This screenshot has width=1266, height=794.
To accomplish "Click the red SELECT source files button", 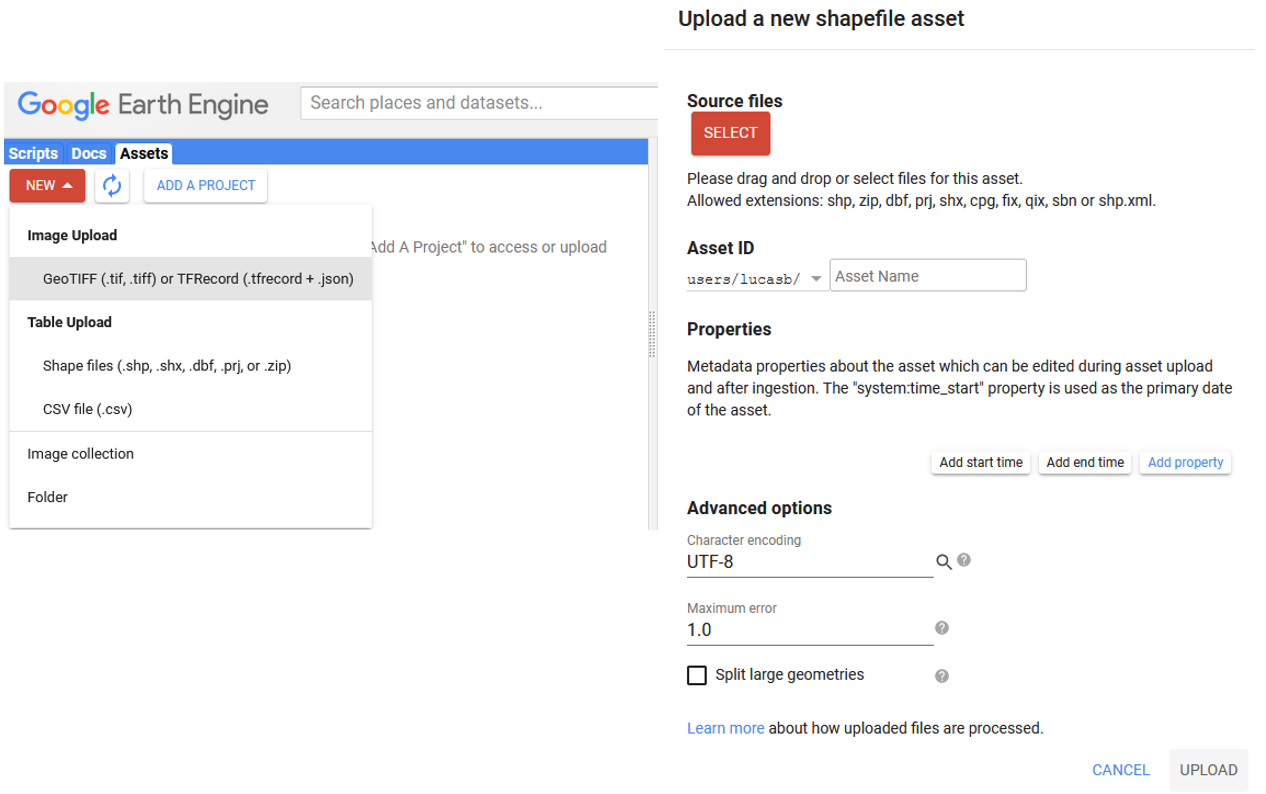I will [x=730, y=133].
